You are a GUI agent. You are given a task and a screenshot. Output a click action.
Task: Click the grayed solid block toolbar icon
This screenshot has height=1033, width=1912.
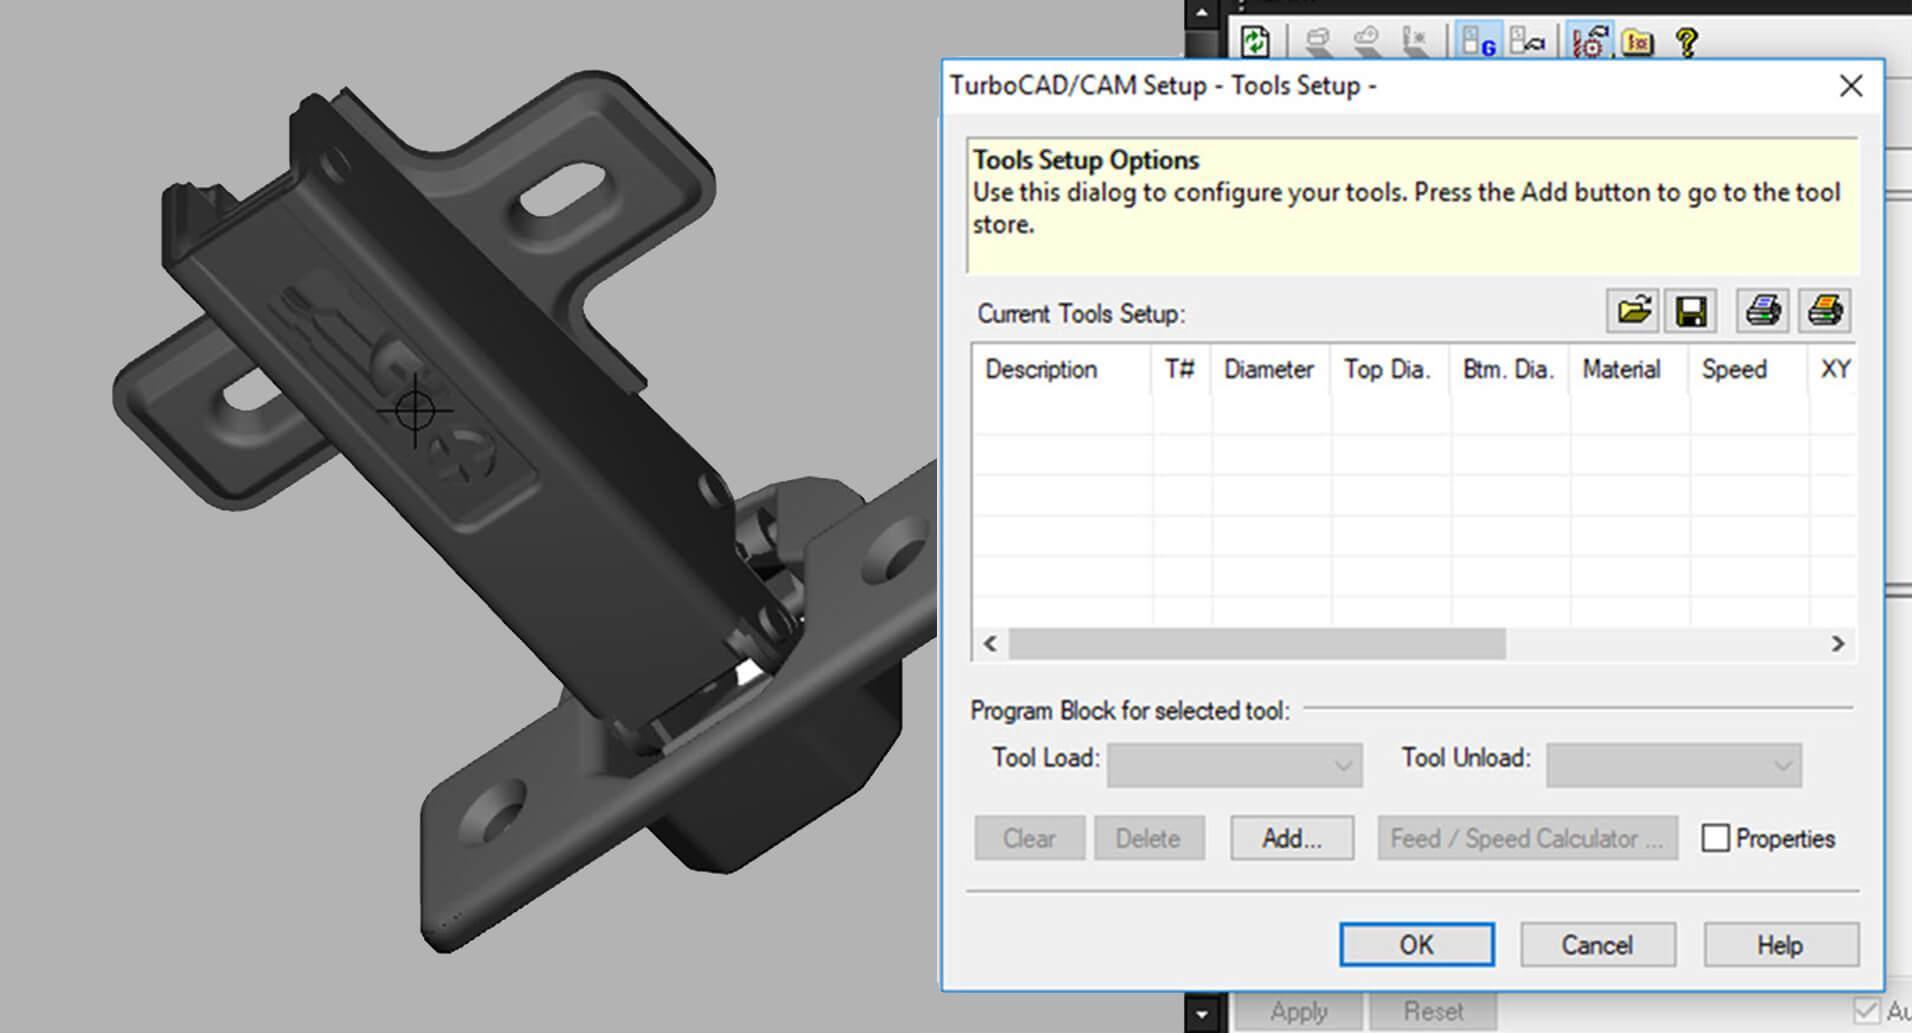(1317, 41)
